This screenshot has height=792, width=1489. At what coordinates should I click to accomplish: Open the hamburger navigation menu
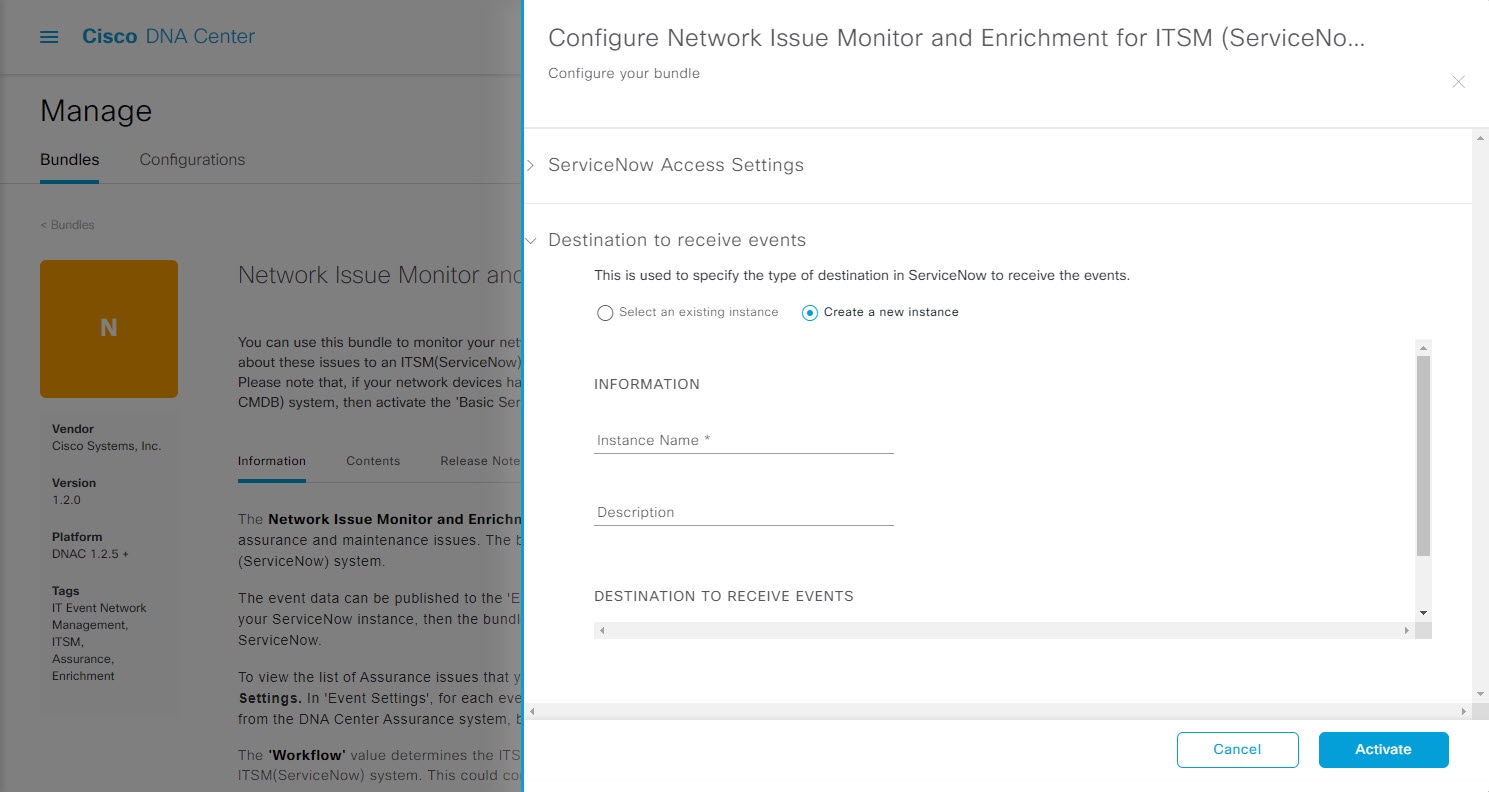click(x=49, y=37)
